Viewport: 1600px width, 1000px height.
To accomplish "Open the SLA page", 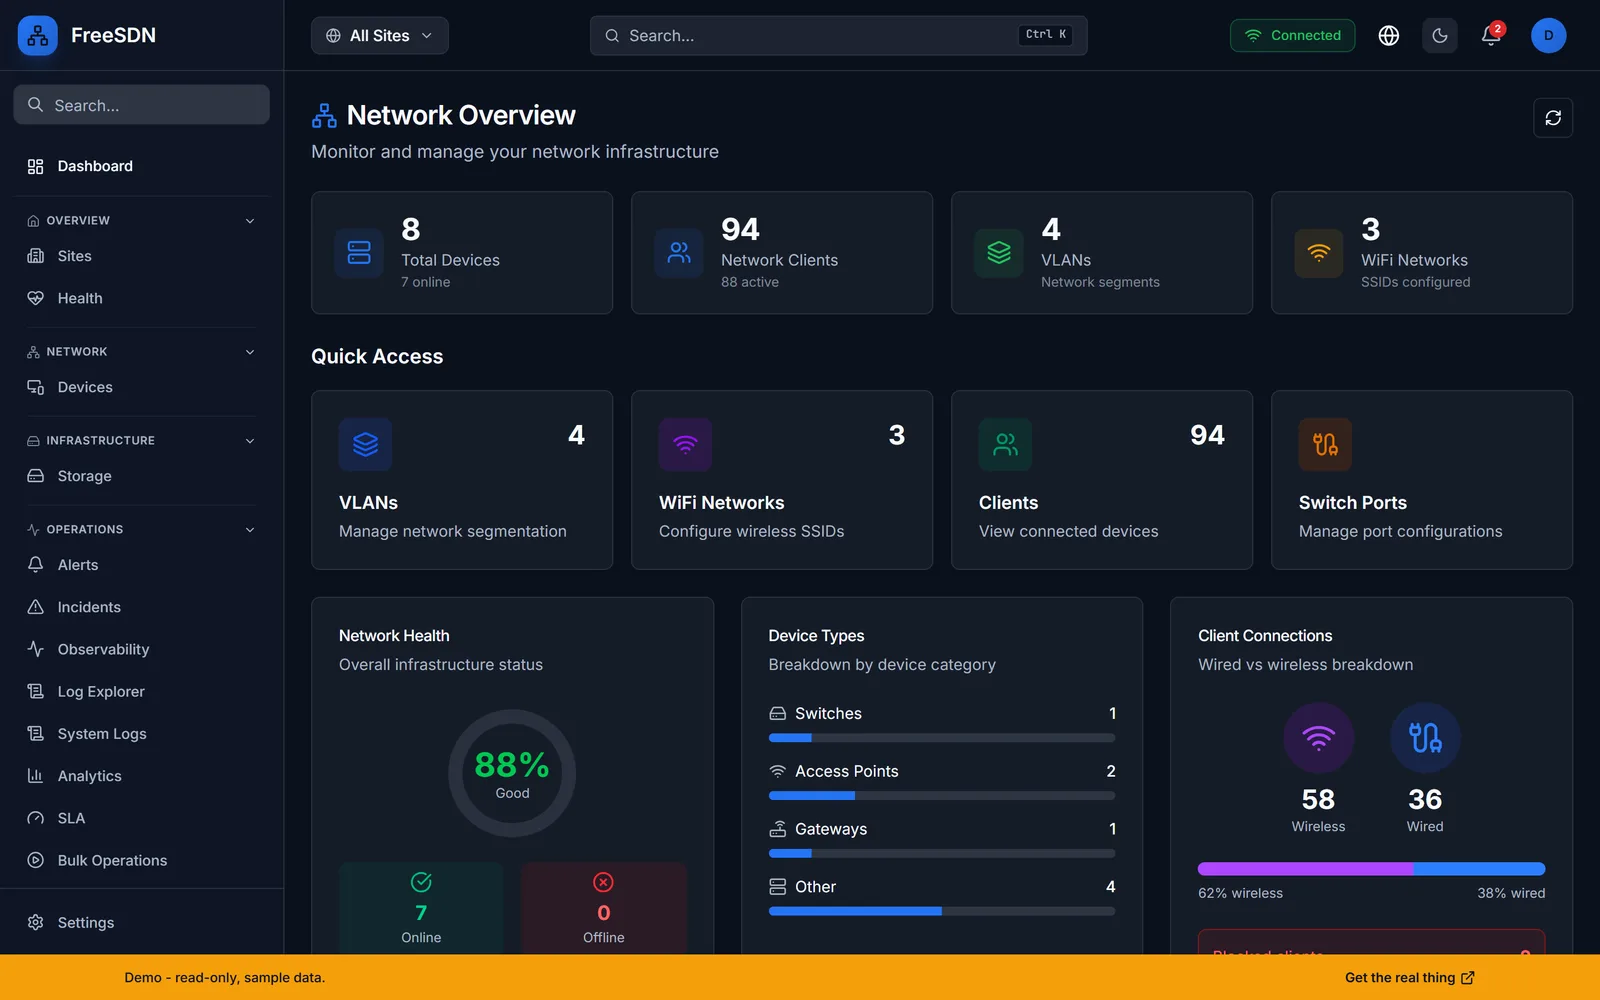I will pos(141,818).
